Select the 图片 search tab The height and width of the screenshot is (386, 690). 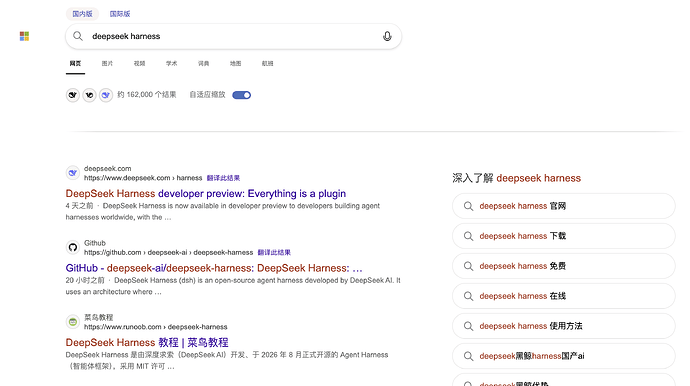tap(107, 63)
